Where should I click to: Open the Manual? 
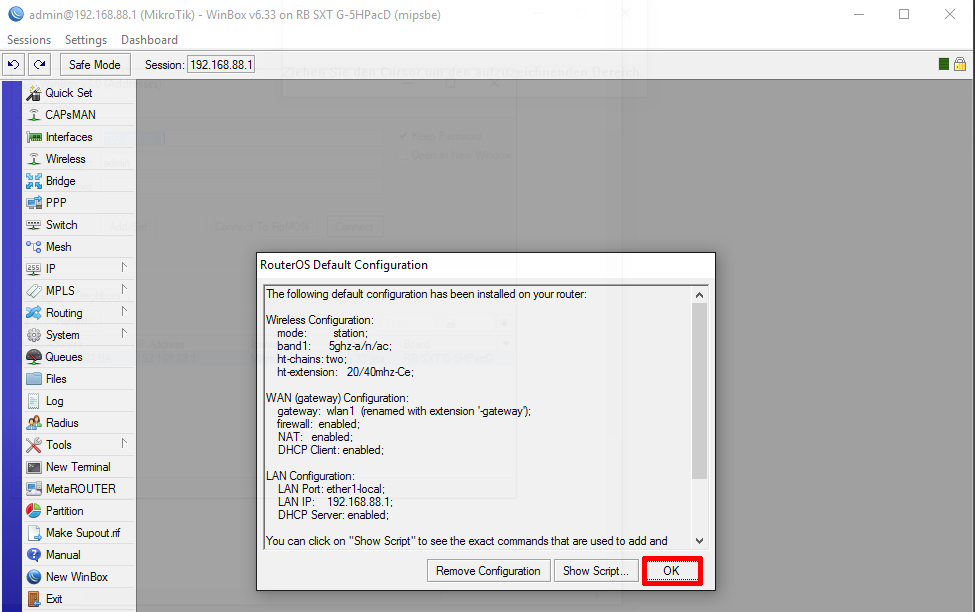click(x=79, y=555)
